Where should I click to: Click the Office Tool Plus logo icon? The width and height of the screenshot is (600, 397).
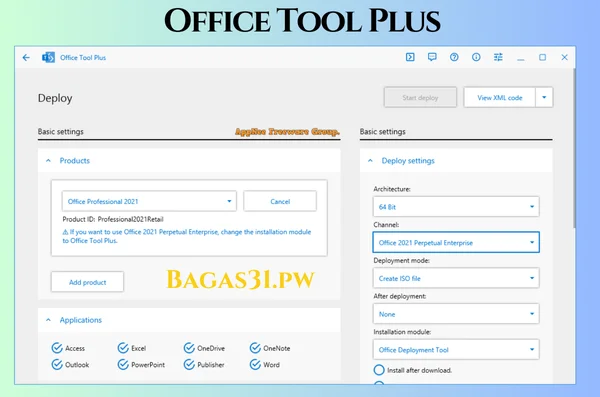click(48, 57)
